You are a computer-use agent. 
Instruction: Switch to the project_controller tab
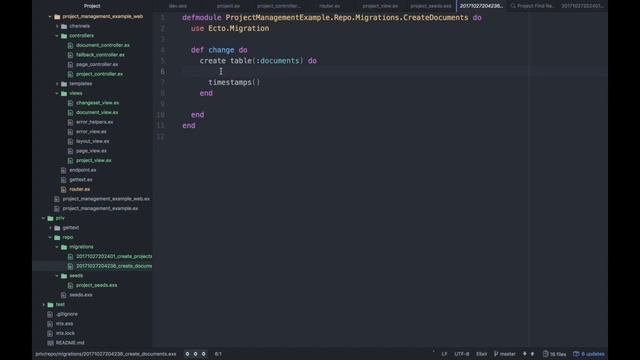pyautogui.click(x=279, y=6)
